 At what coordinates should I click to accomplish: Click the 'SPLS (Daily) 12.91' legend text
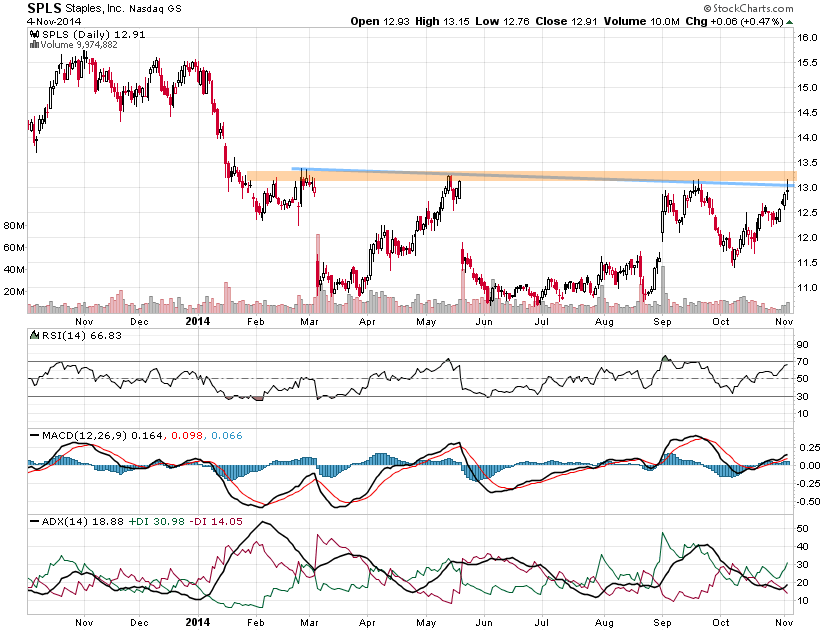tap(94, 34)
